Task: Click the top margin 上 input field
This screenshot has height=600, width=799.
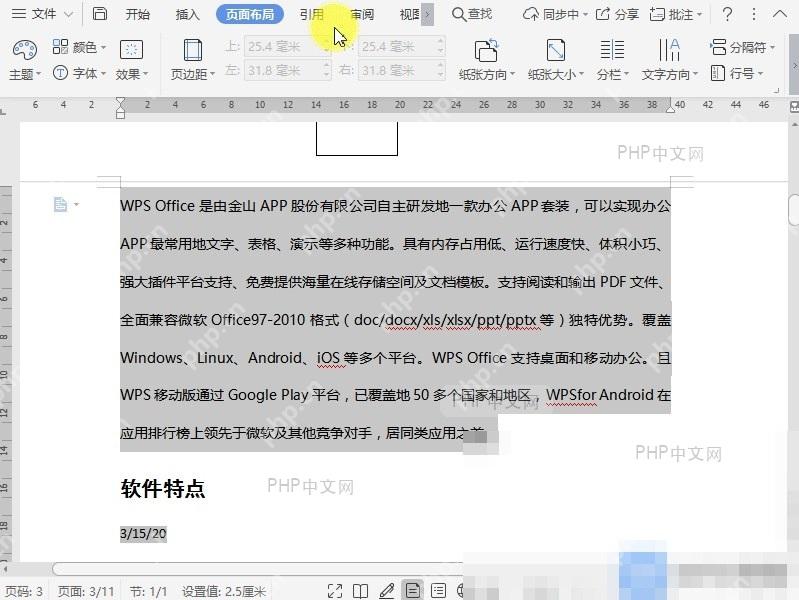Action: click(x=287, y=47)
